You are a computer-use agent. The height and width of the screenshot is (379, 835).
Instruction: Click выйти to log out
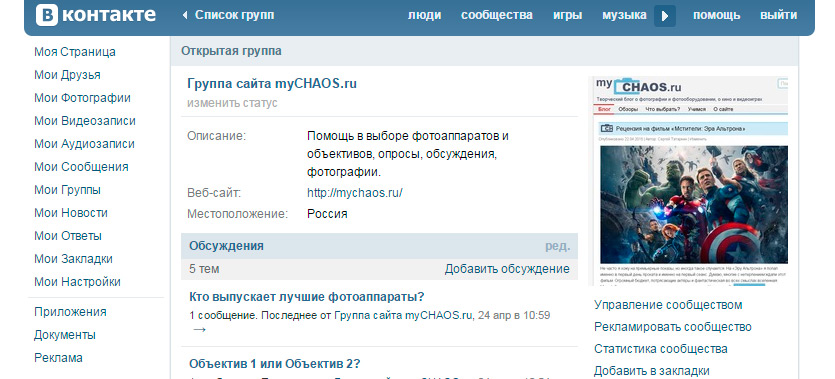click(779, 15)
